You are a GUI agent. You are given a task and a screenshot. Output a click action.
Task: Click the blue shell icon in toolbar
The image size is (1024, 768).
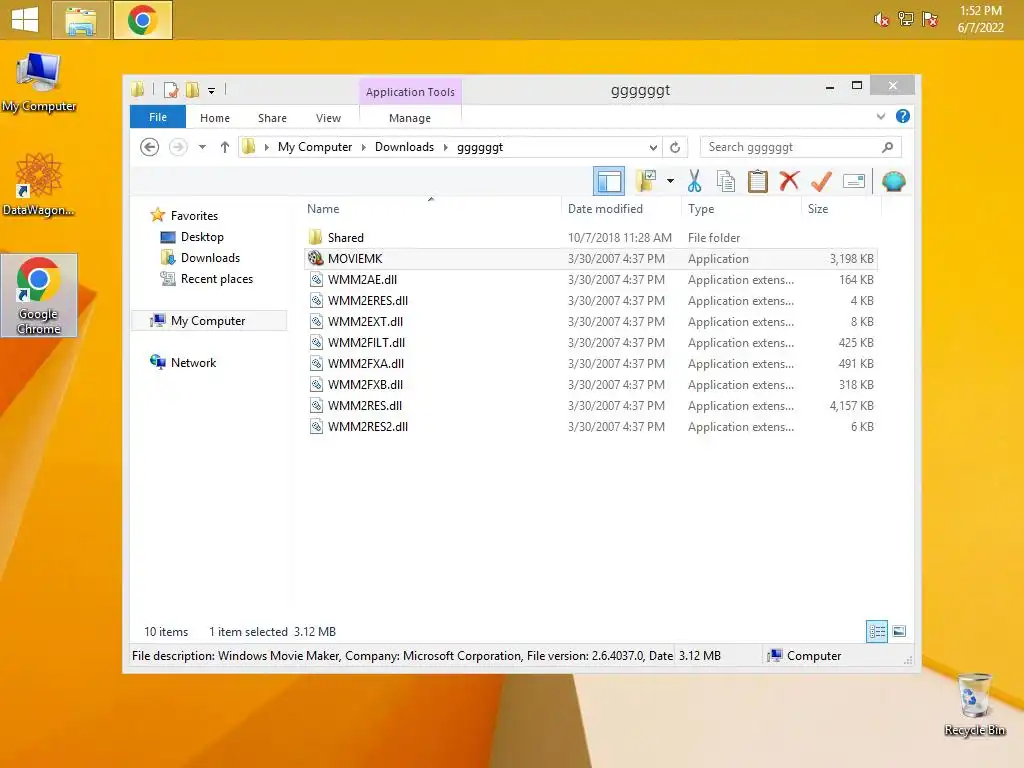pyautogui.click(x=893, y=181)
